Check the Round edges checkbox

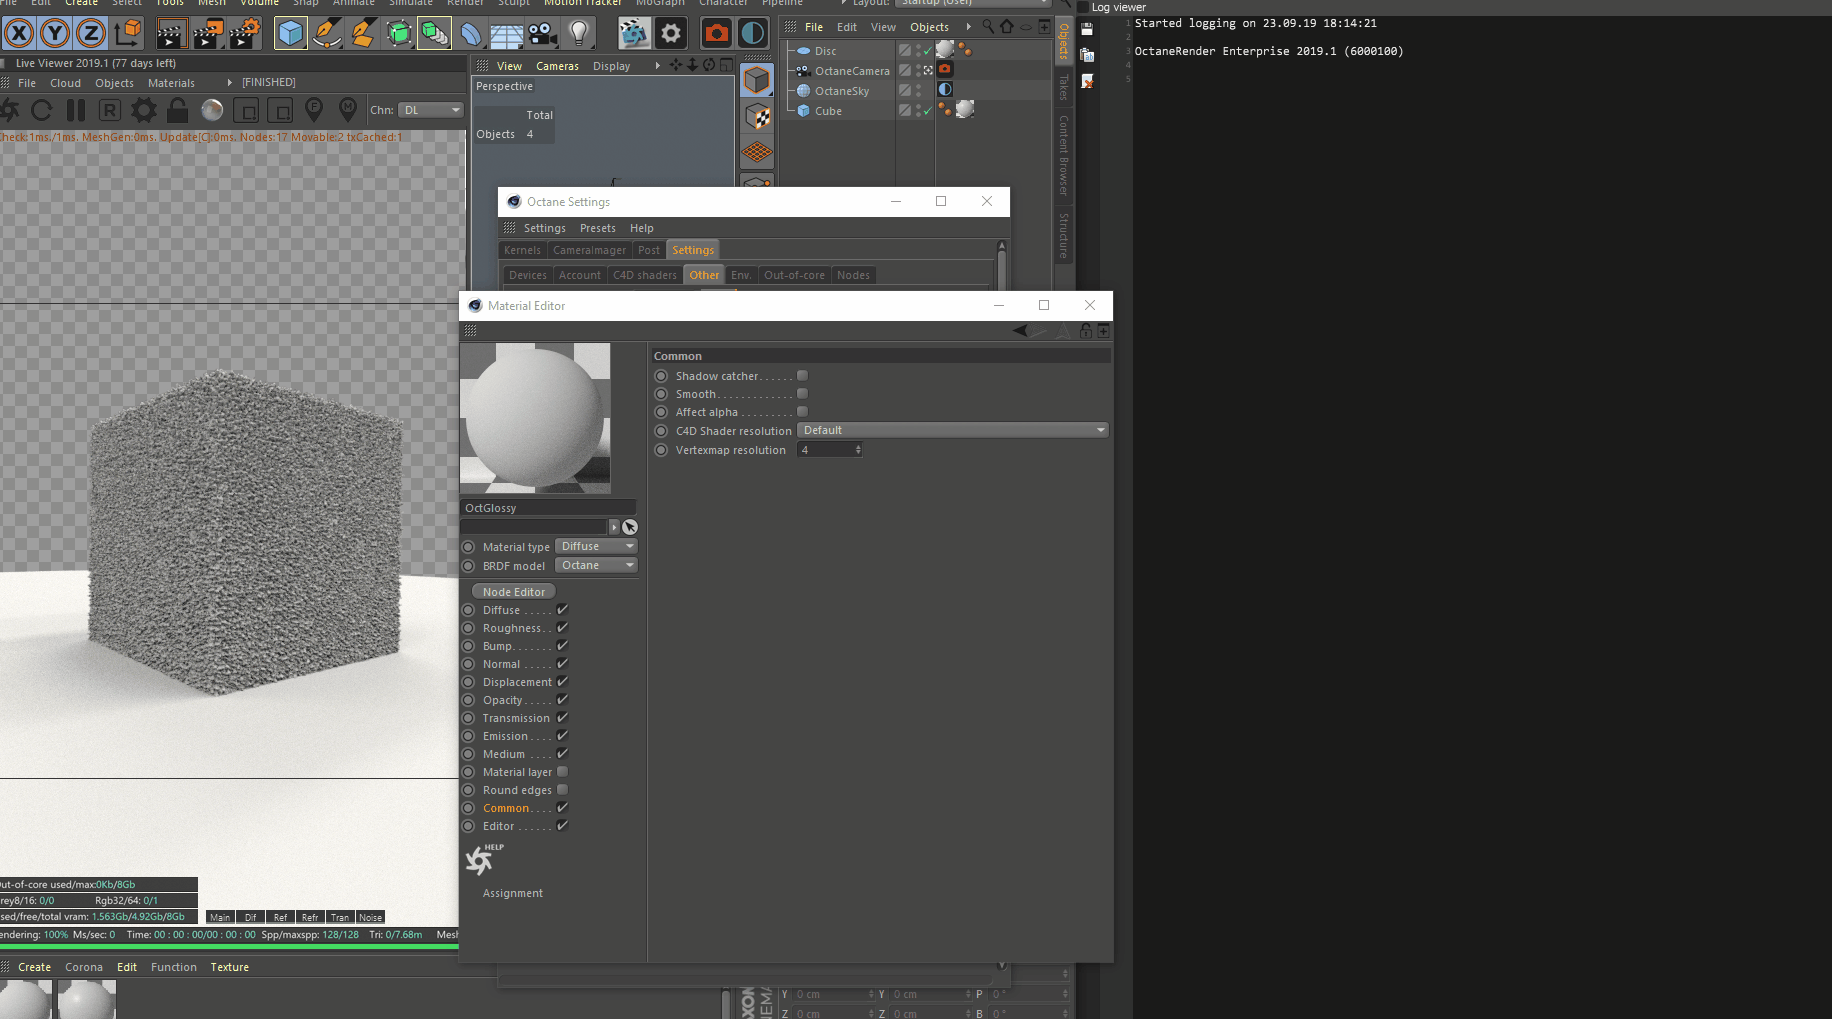click(562, 790)
